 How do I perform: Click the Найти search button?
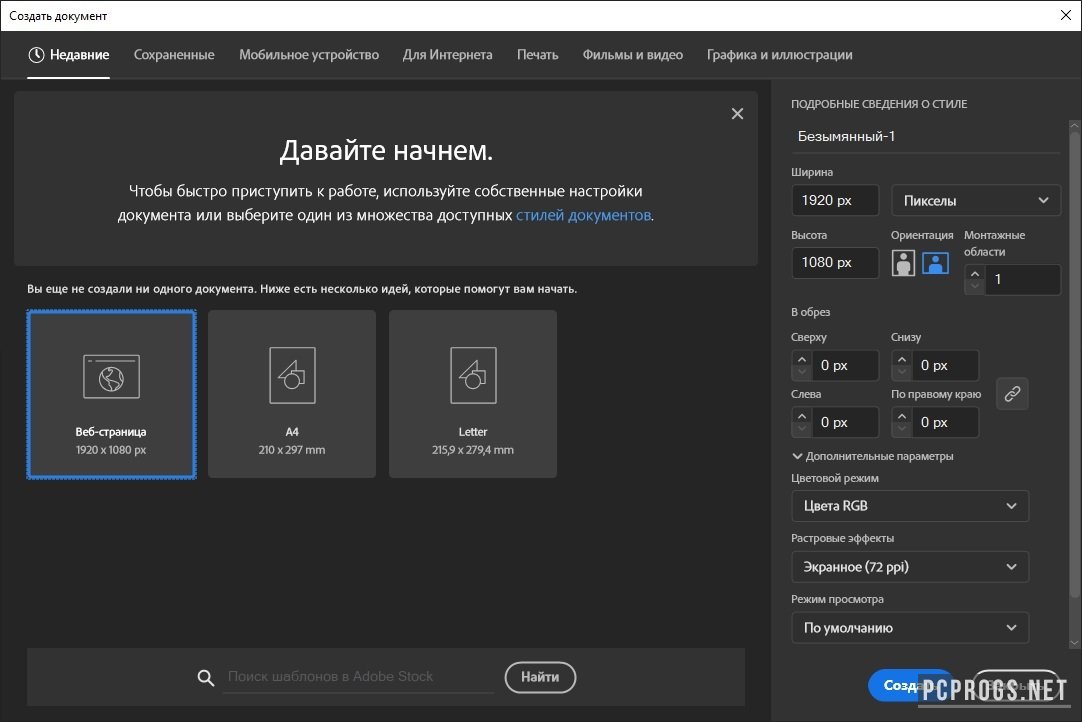pyautogui.click(x=540, y=677)
